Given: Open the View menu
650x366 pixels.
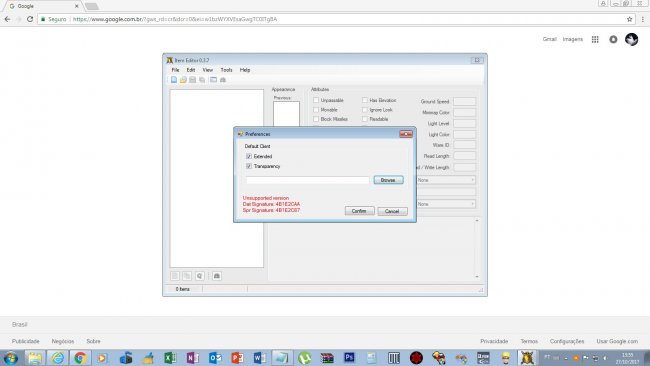Looking at the screenshot, I should tap(208, 70).
